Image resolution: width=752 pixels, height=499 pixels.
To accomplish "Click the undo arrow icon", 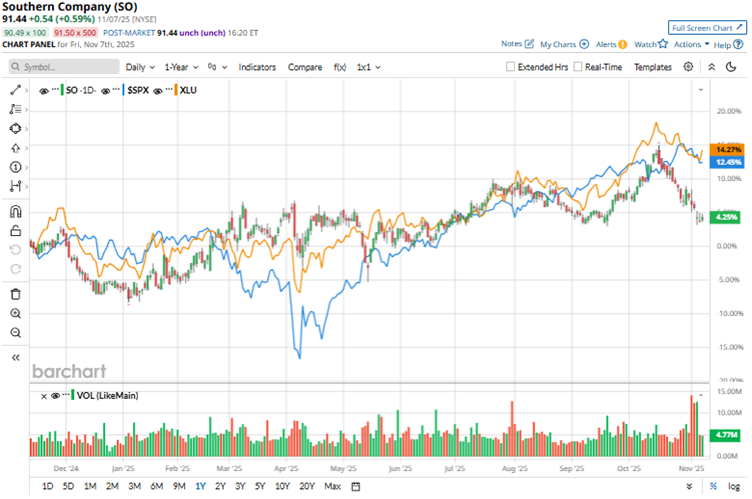I will click(15, 250).
